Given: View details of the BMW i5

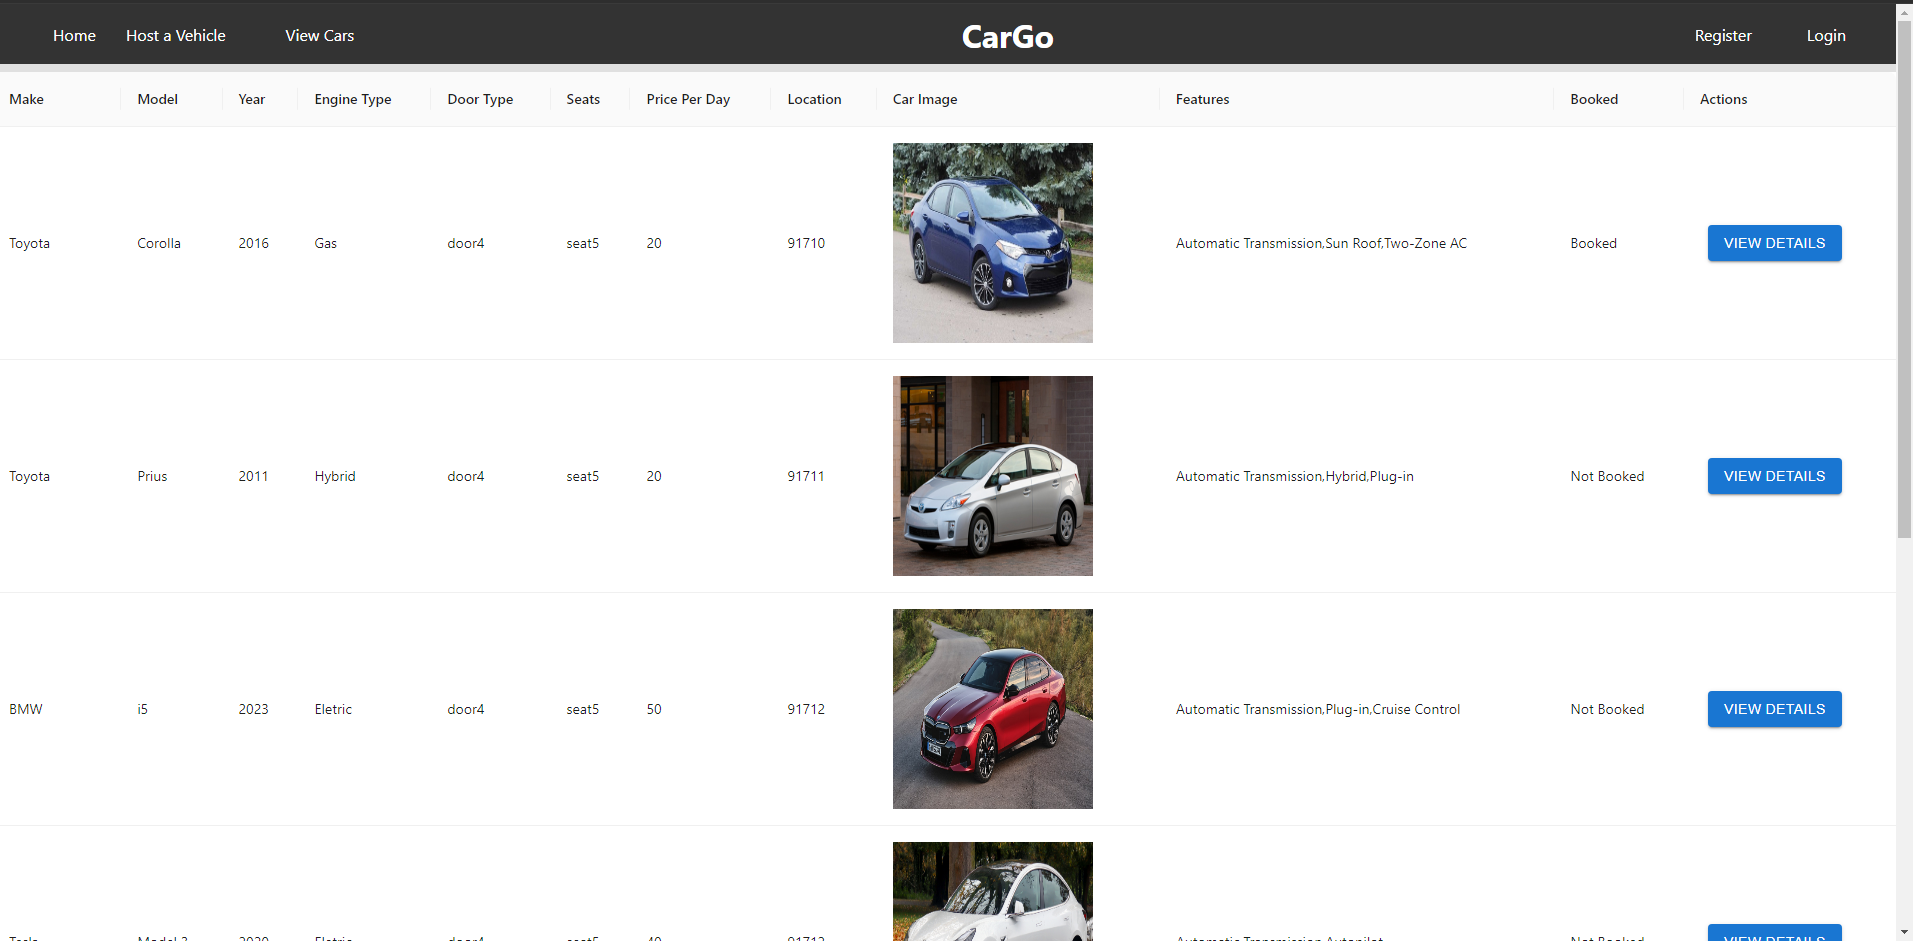Looking at the screenshot, I should click(1773, 709).
